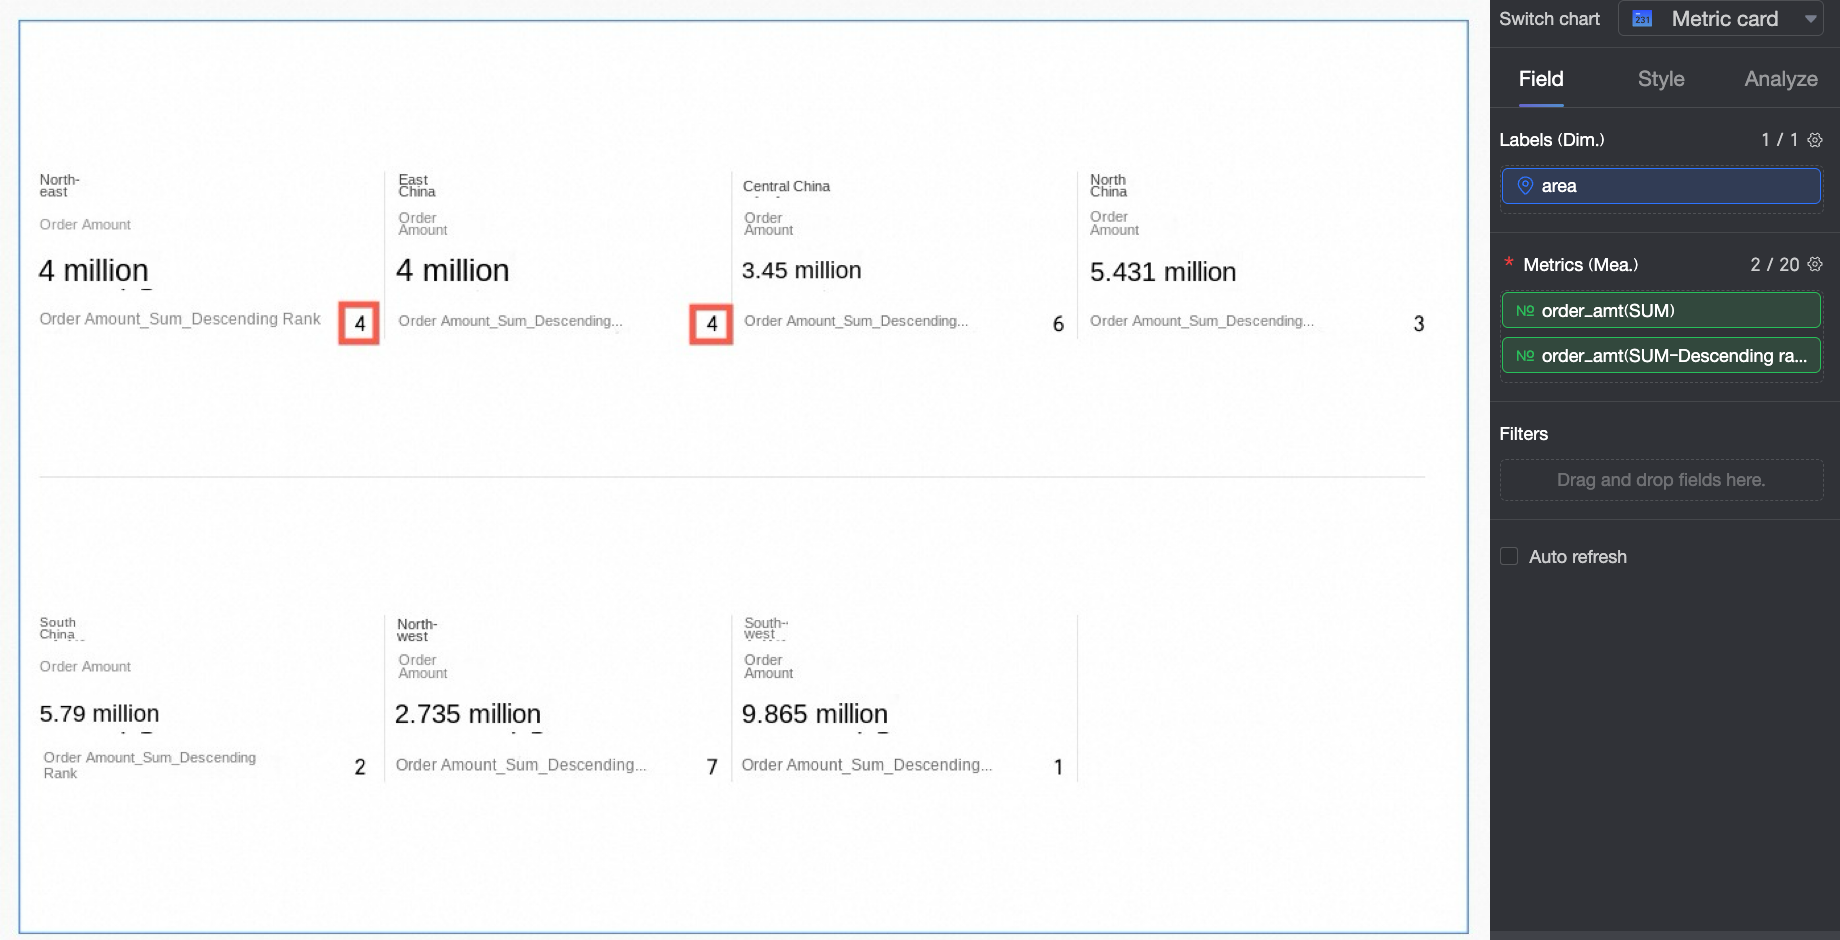Click the Central China card title
The width and height of the screenshot is (1840, 940).
[x=786, y=186]
